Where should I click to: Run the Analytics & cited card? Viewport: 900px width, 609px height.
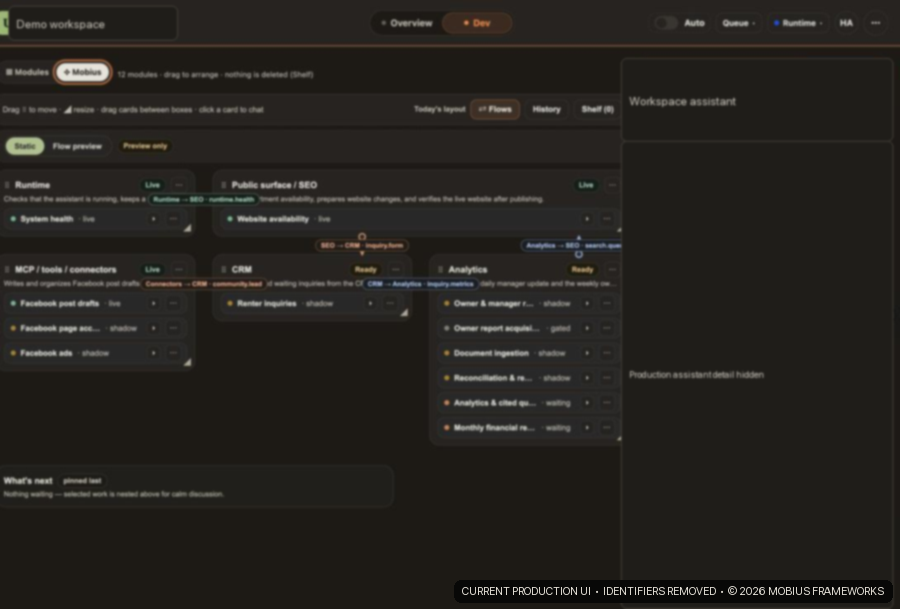tap(587, 403)
